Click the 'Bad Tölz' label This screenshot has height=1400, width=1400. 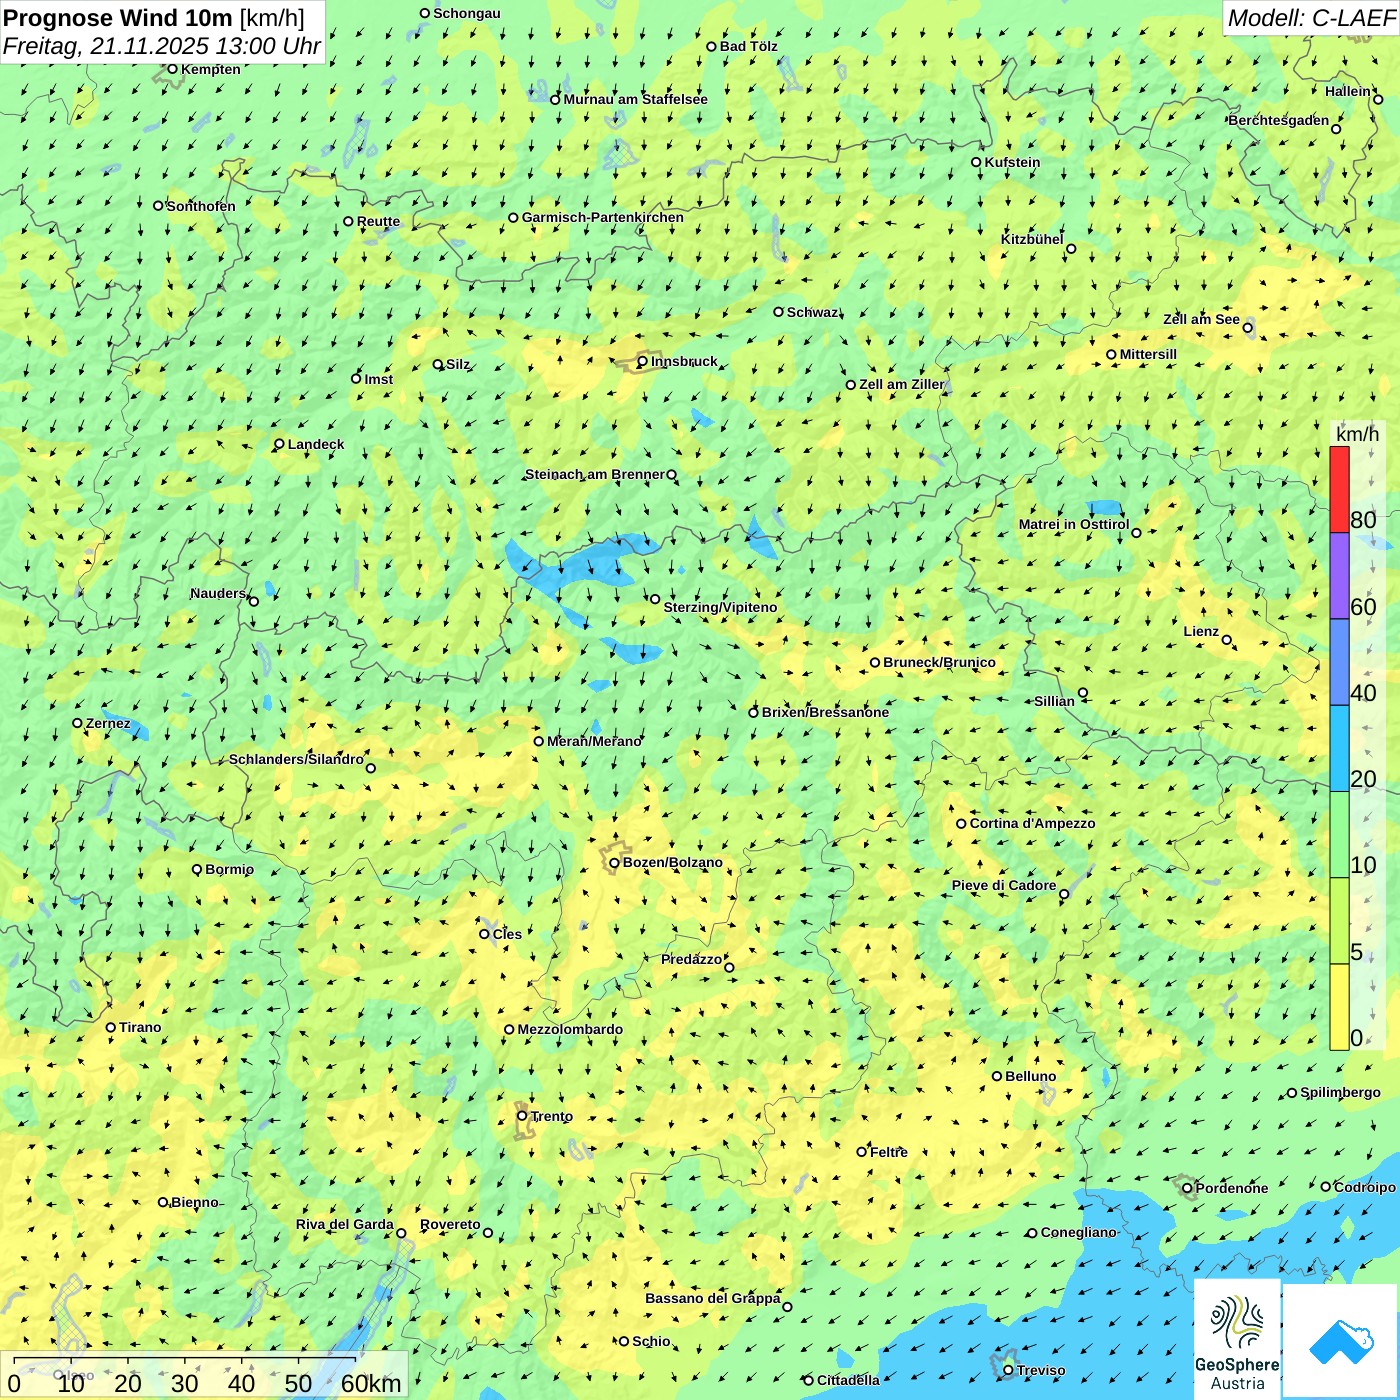tap(749, 46)
